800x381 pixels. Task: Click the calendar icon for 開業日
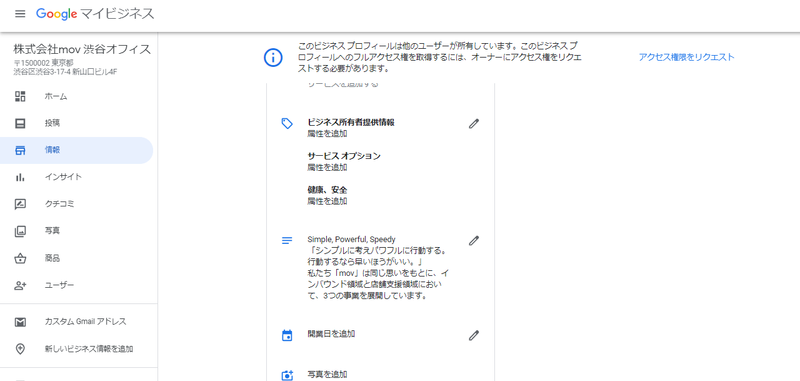(287, 336)
